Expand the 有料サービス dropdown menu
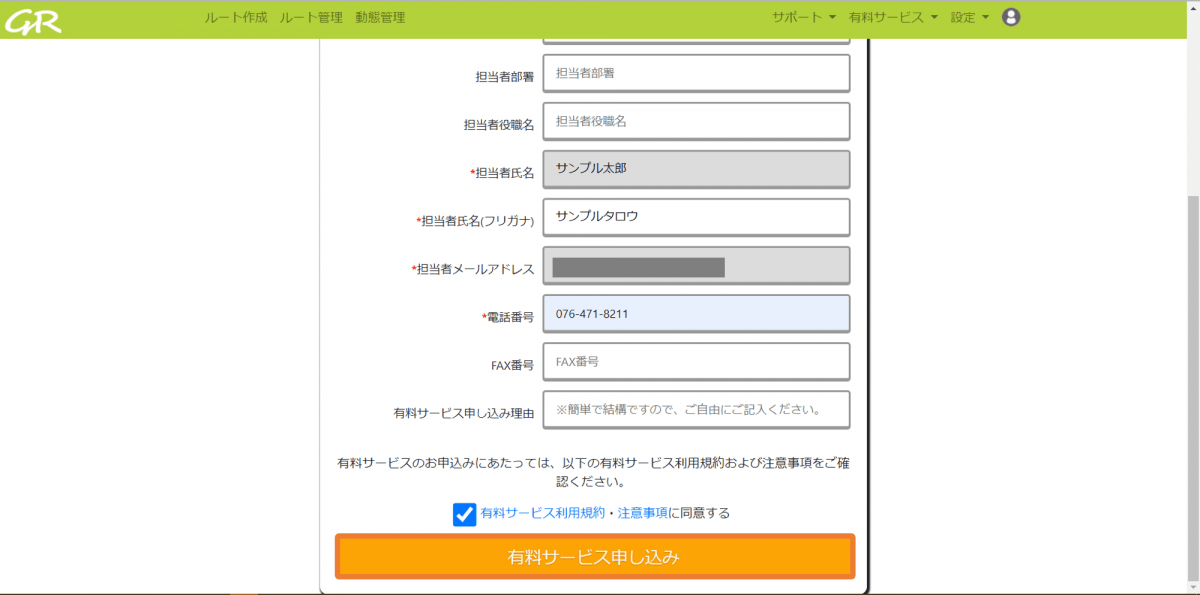 893,17
